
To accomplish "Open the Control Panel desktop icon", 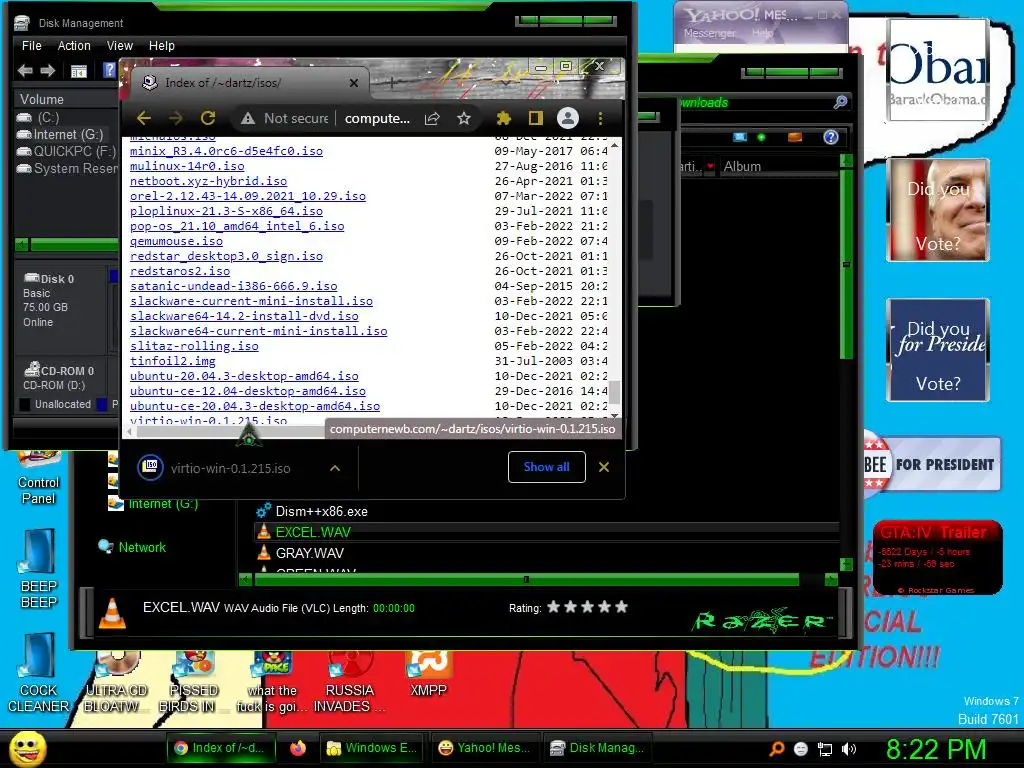I will (38, 477).
